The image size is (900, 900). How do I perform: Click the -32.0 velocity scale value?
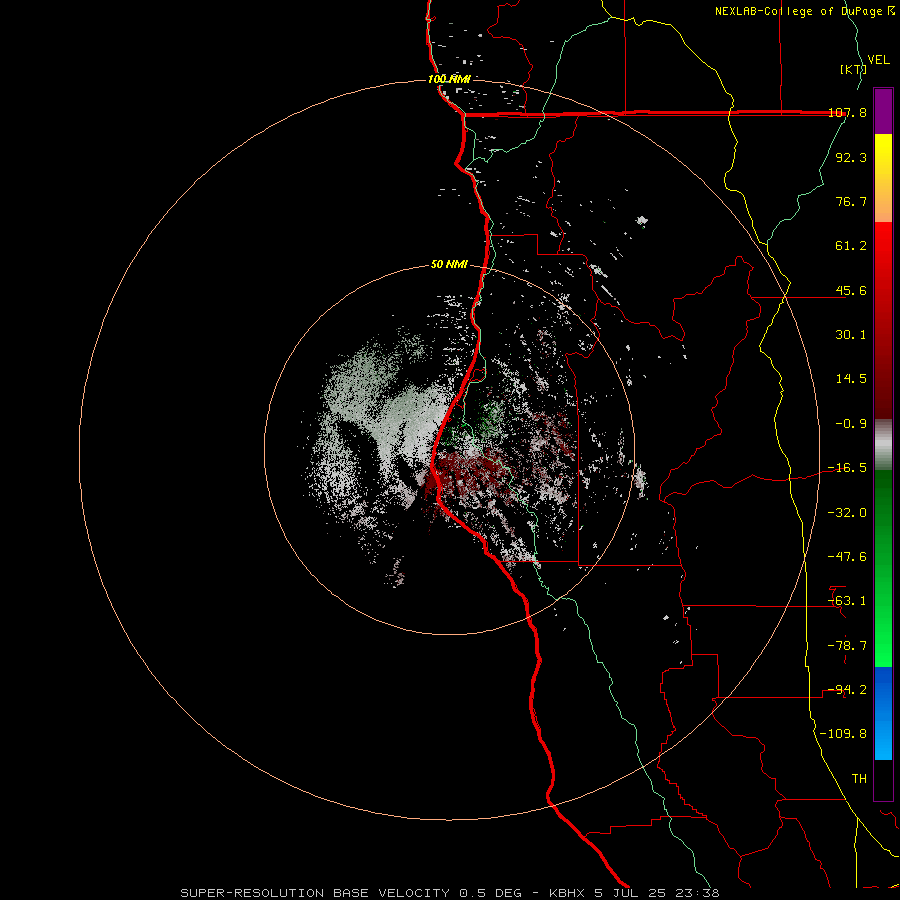(847, 513)
